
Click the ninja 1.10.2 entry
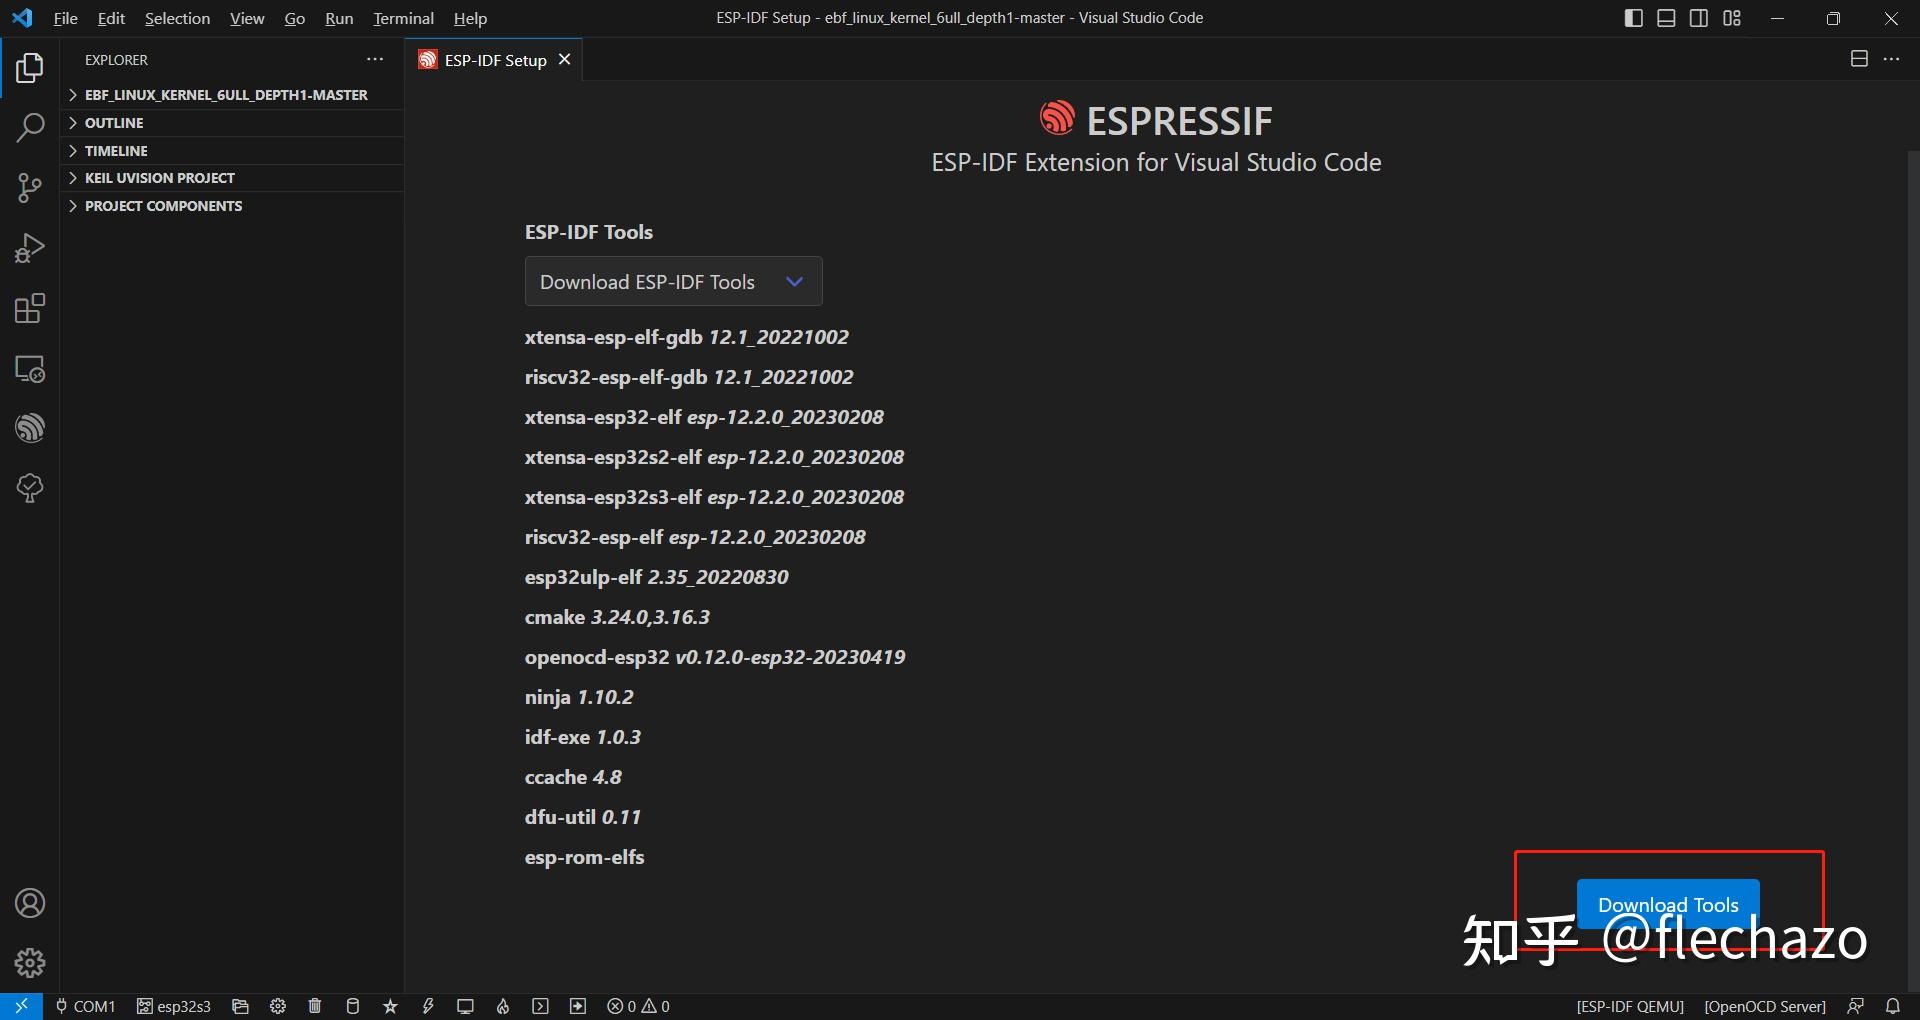[579, 697]
